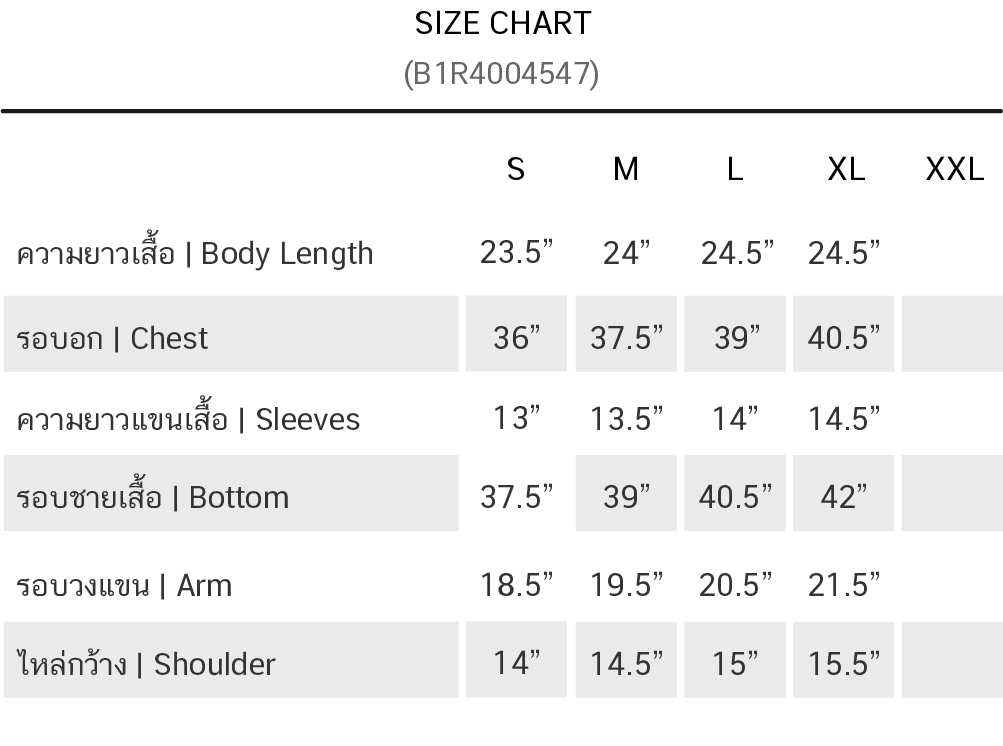This screenshot has height=746, width=1003.
Task: Click the Arm row label
Action: click(x=124, y=584)
